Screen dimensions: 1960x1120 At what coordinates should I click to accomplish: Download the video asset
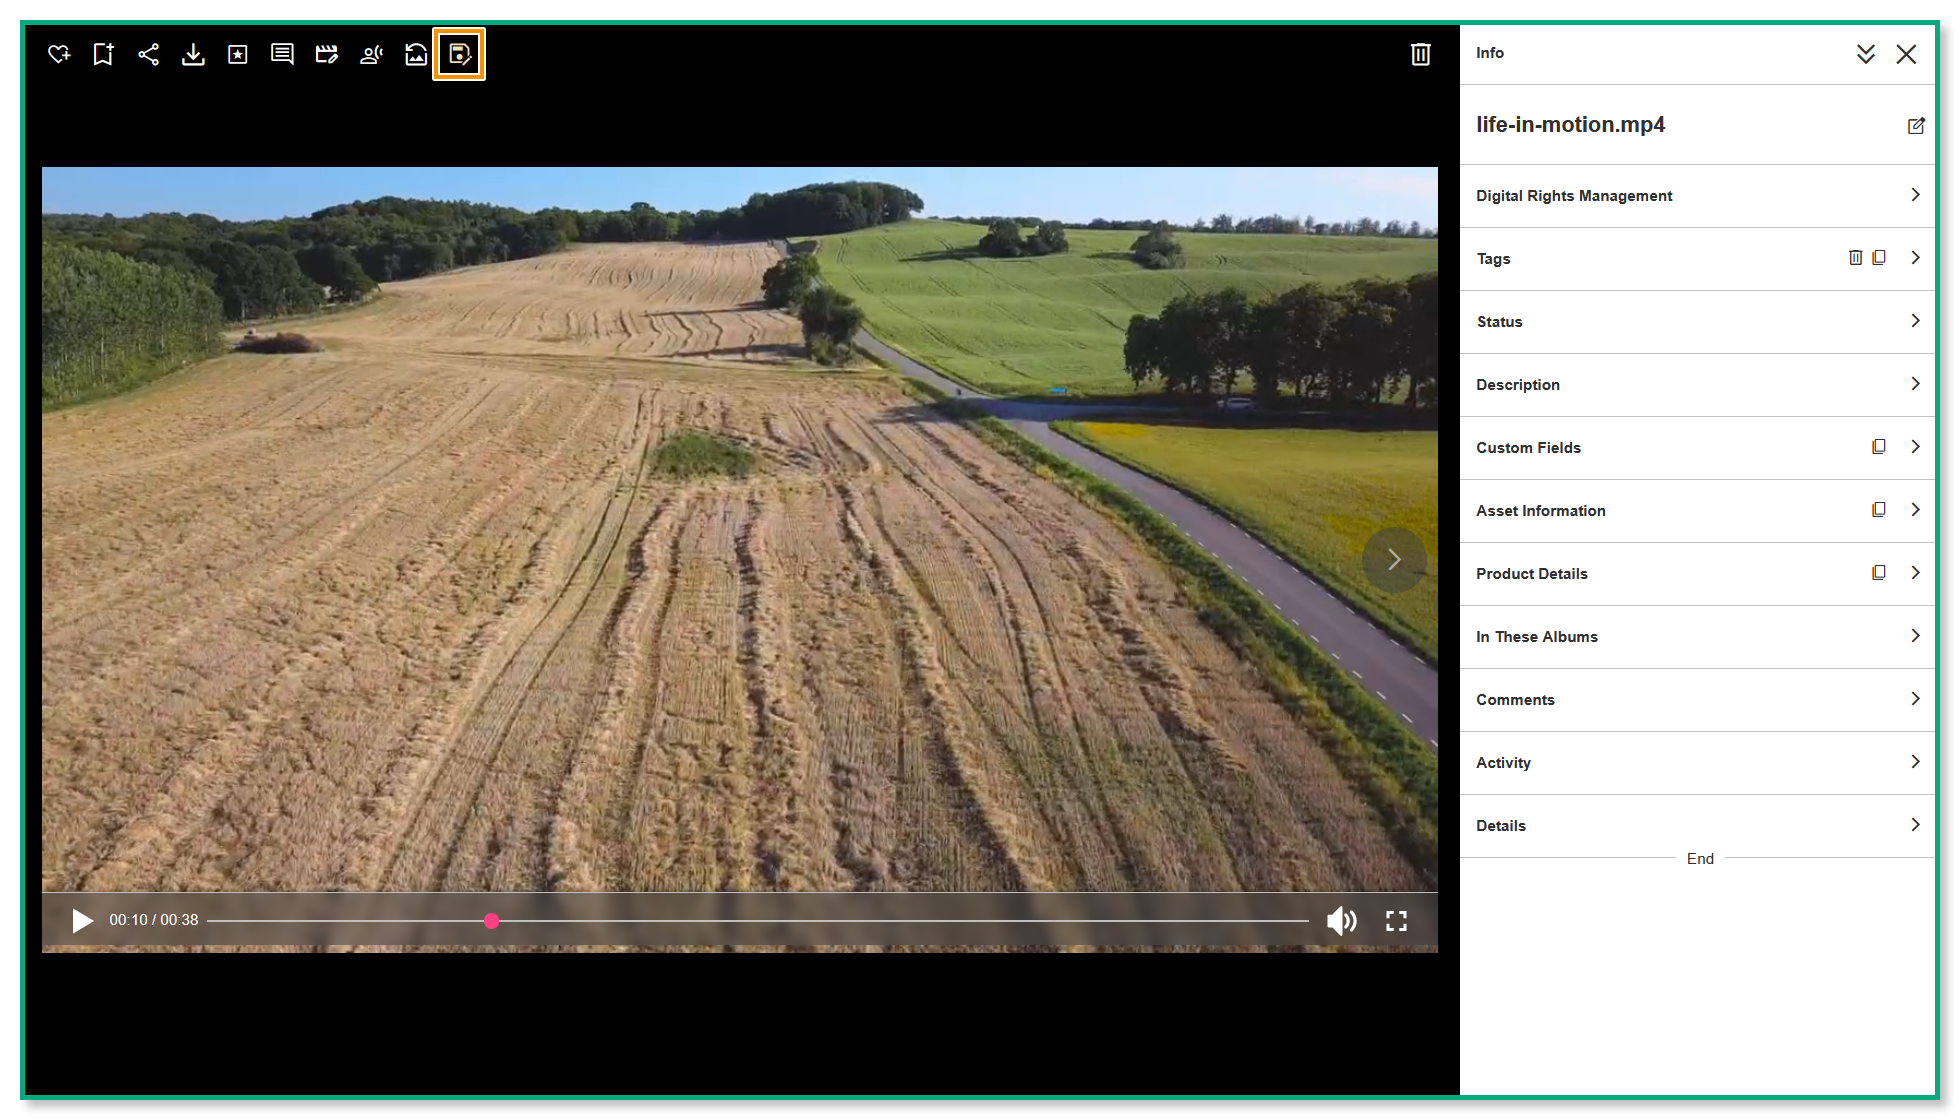point(193,54)
